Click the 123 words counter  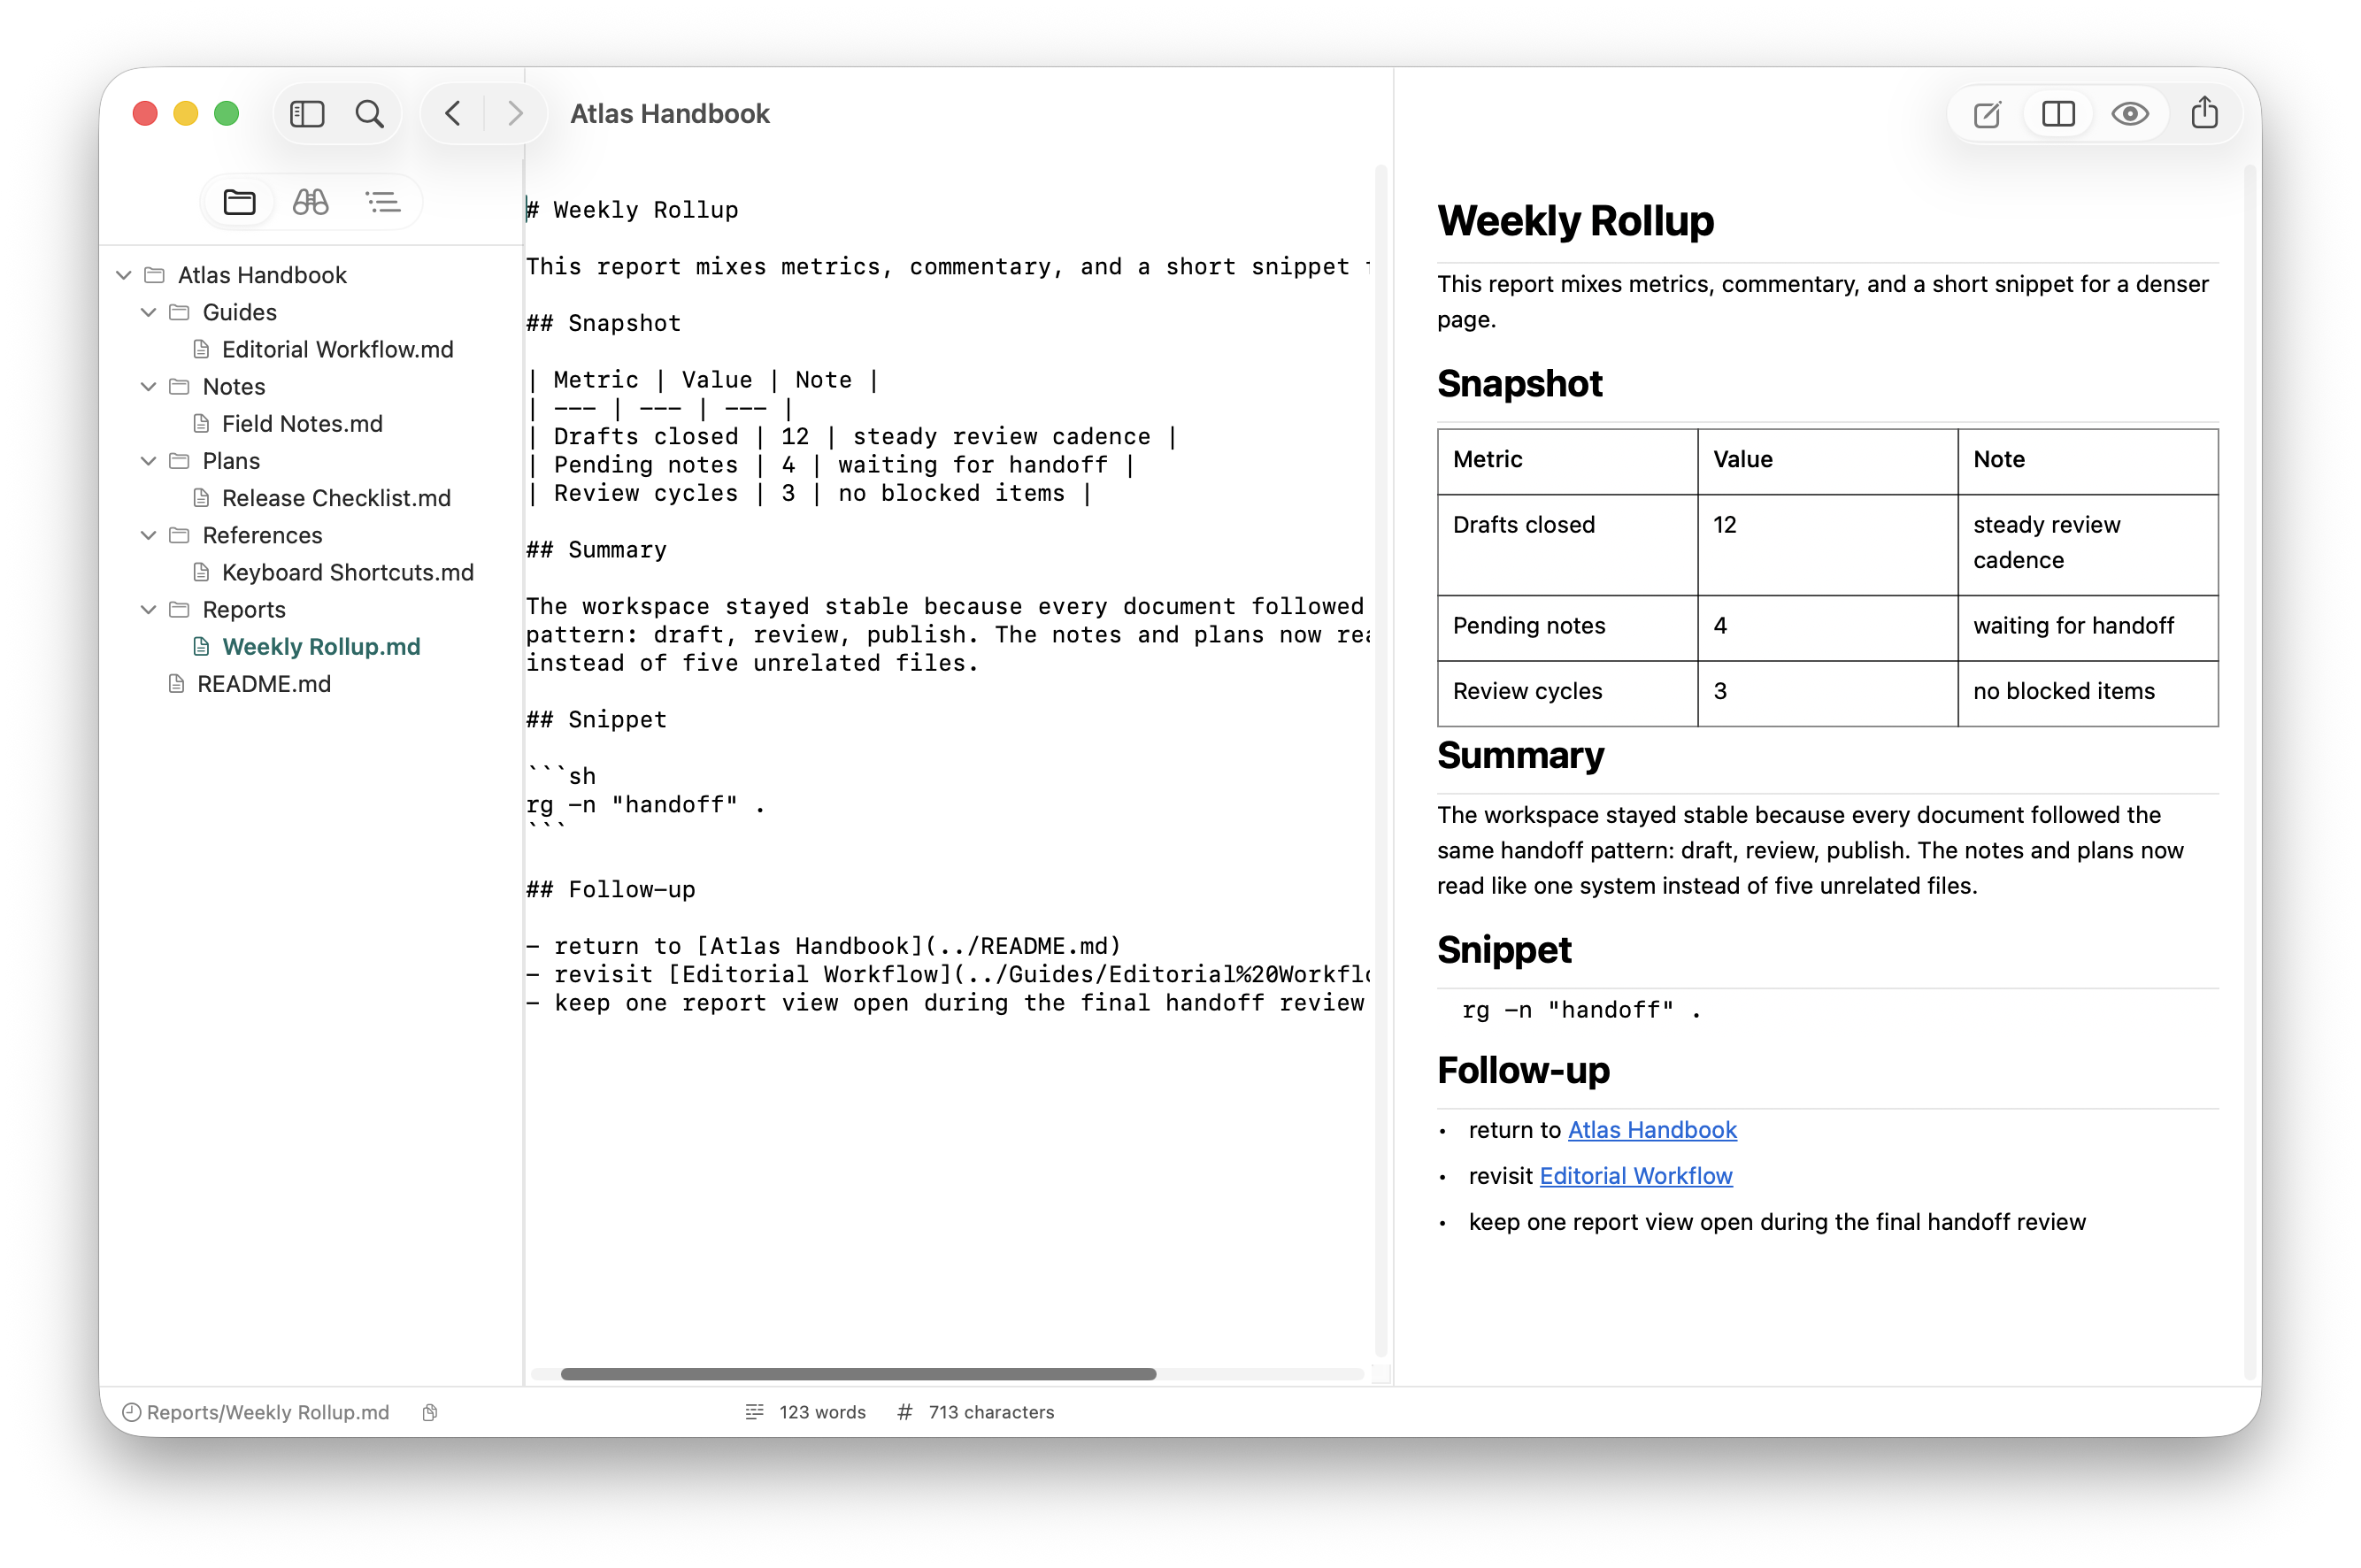pos(822,1412)
